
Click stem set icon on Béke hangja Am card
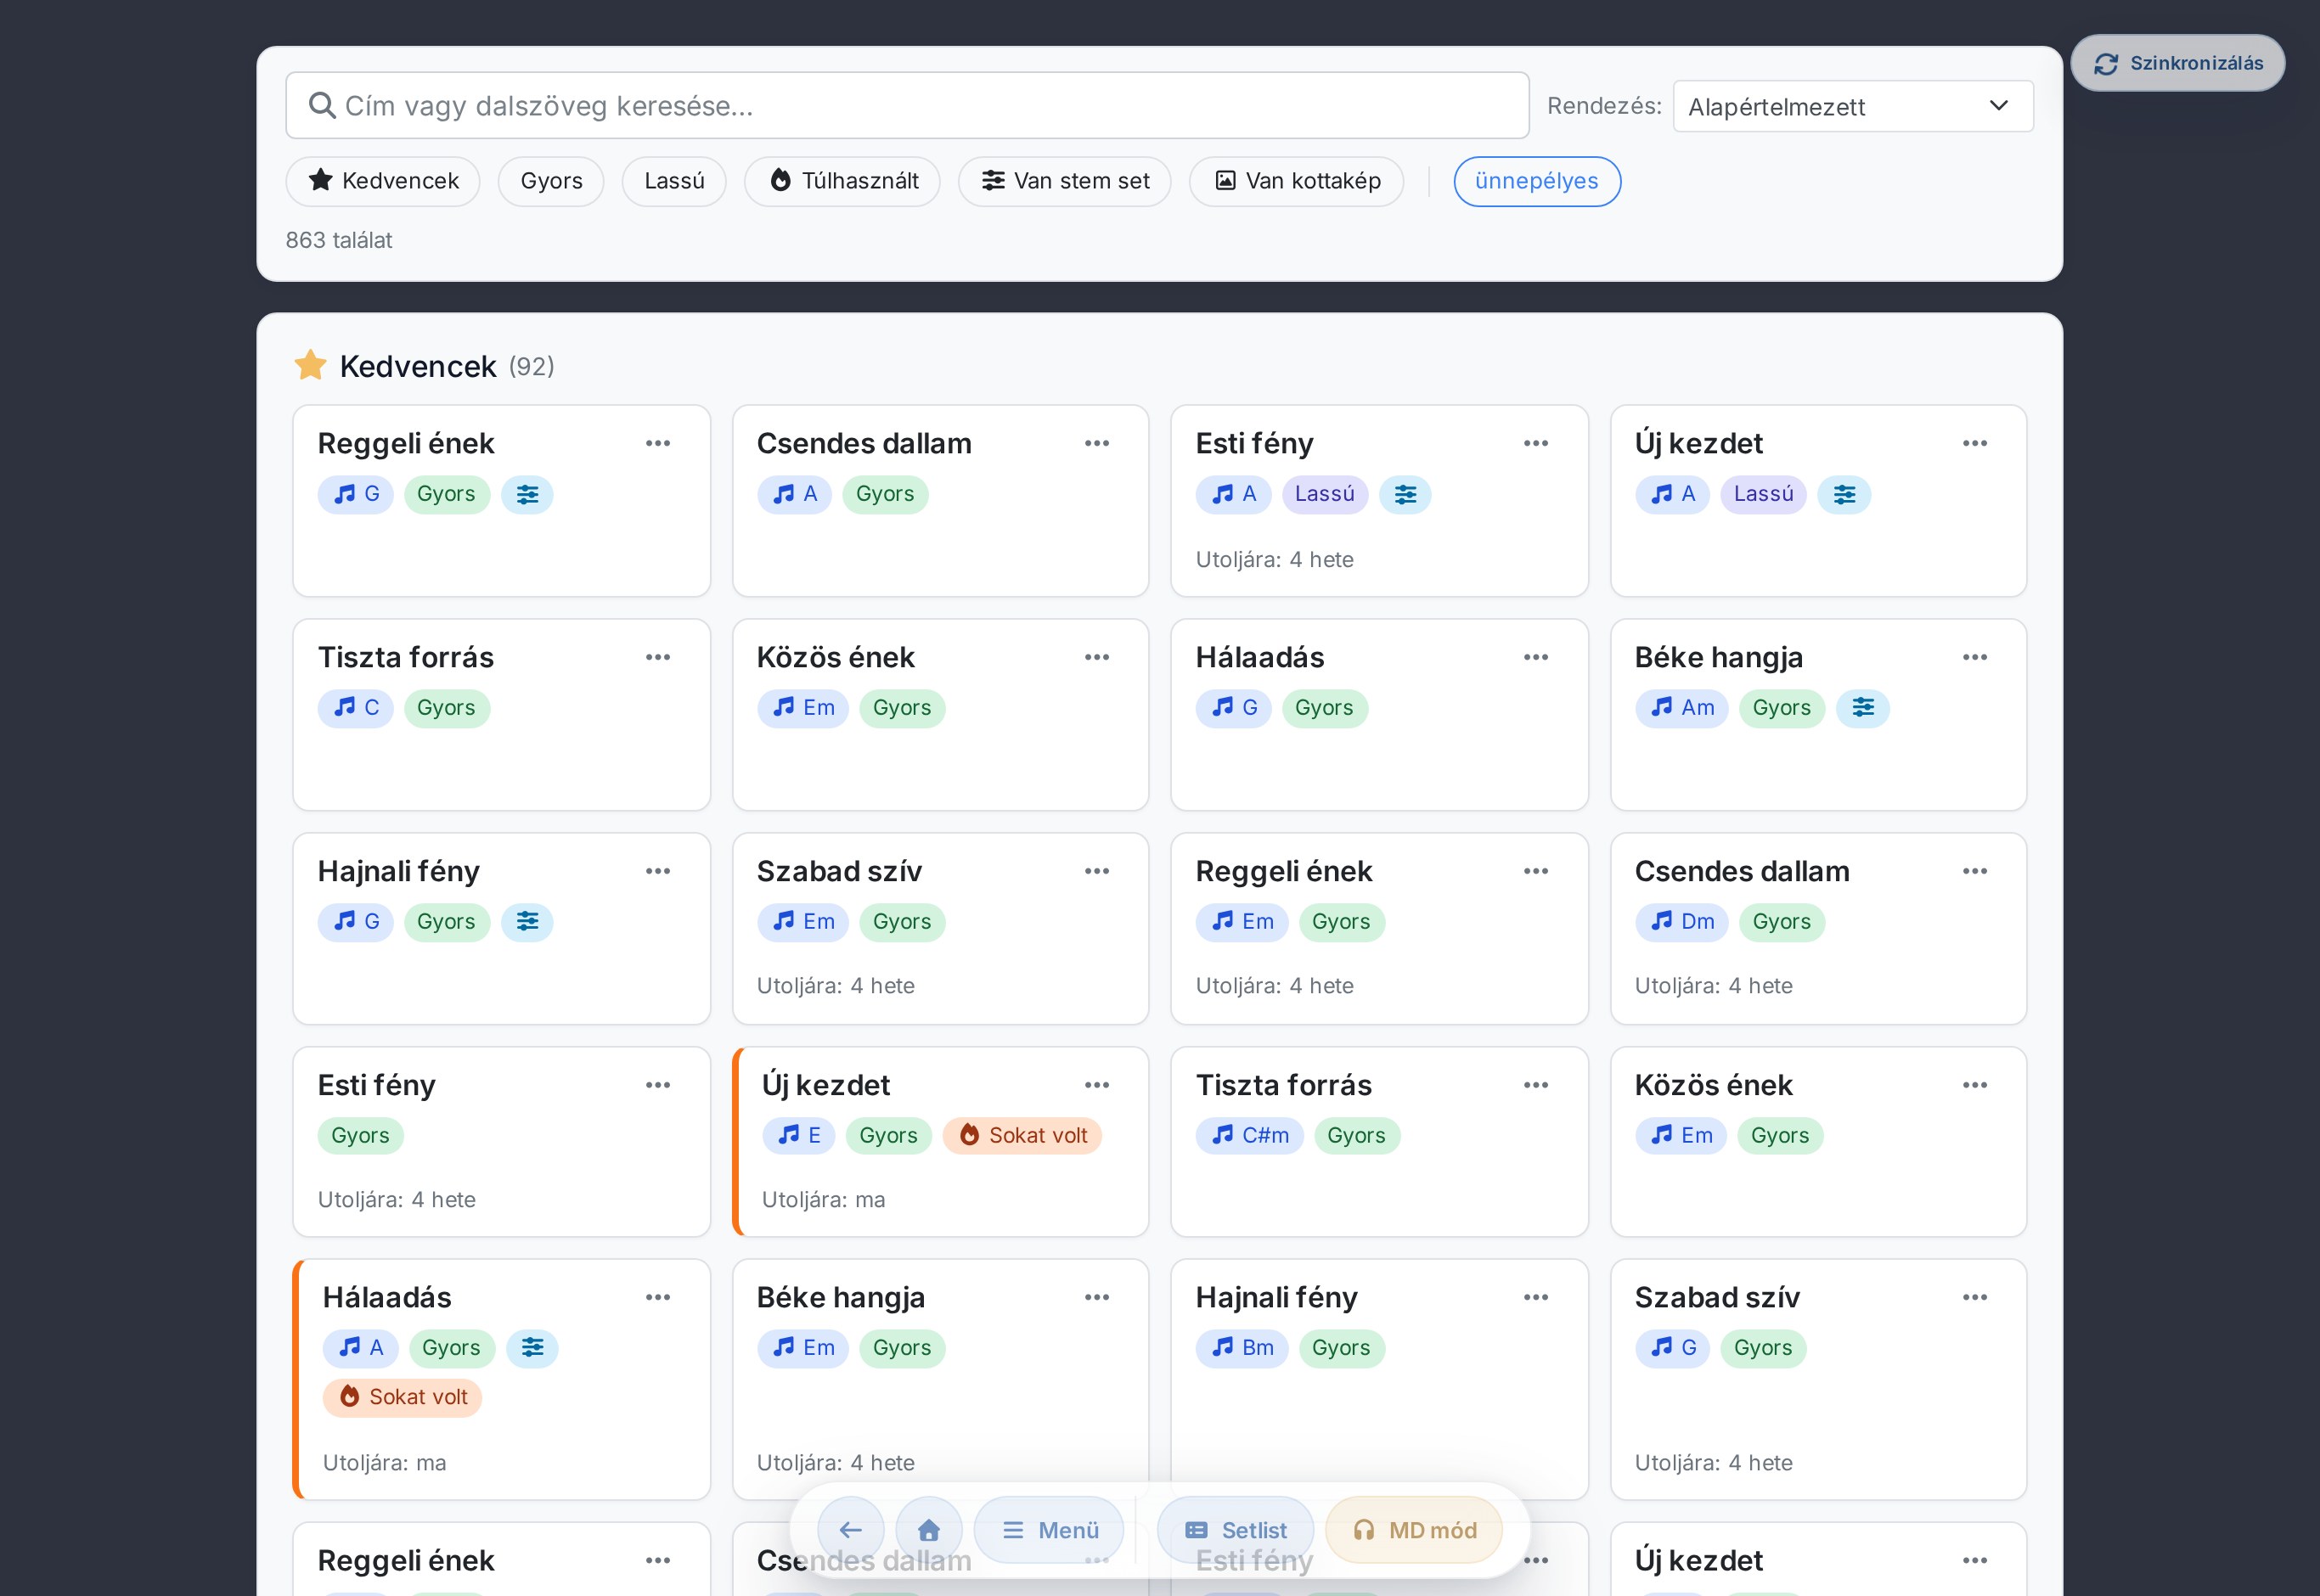[1863, 708]
